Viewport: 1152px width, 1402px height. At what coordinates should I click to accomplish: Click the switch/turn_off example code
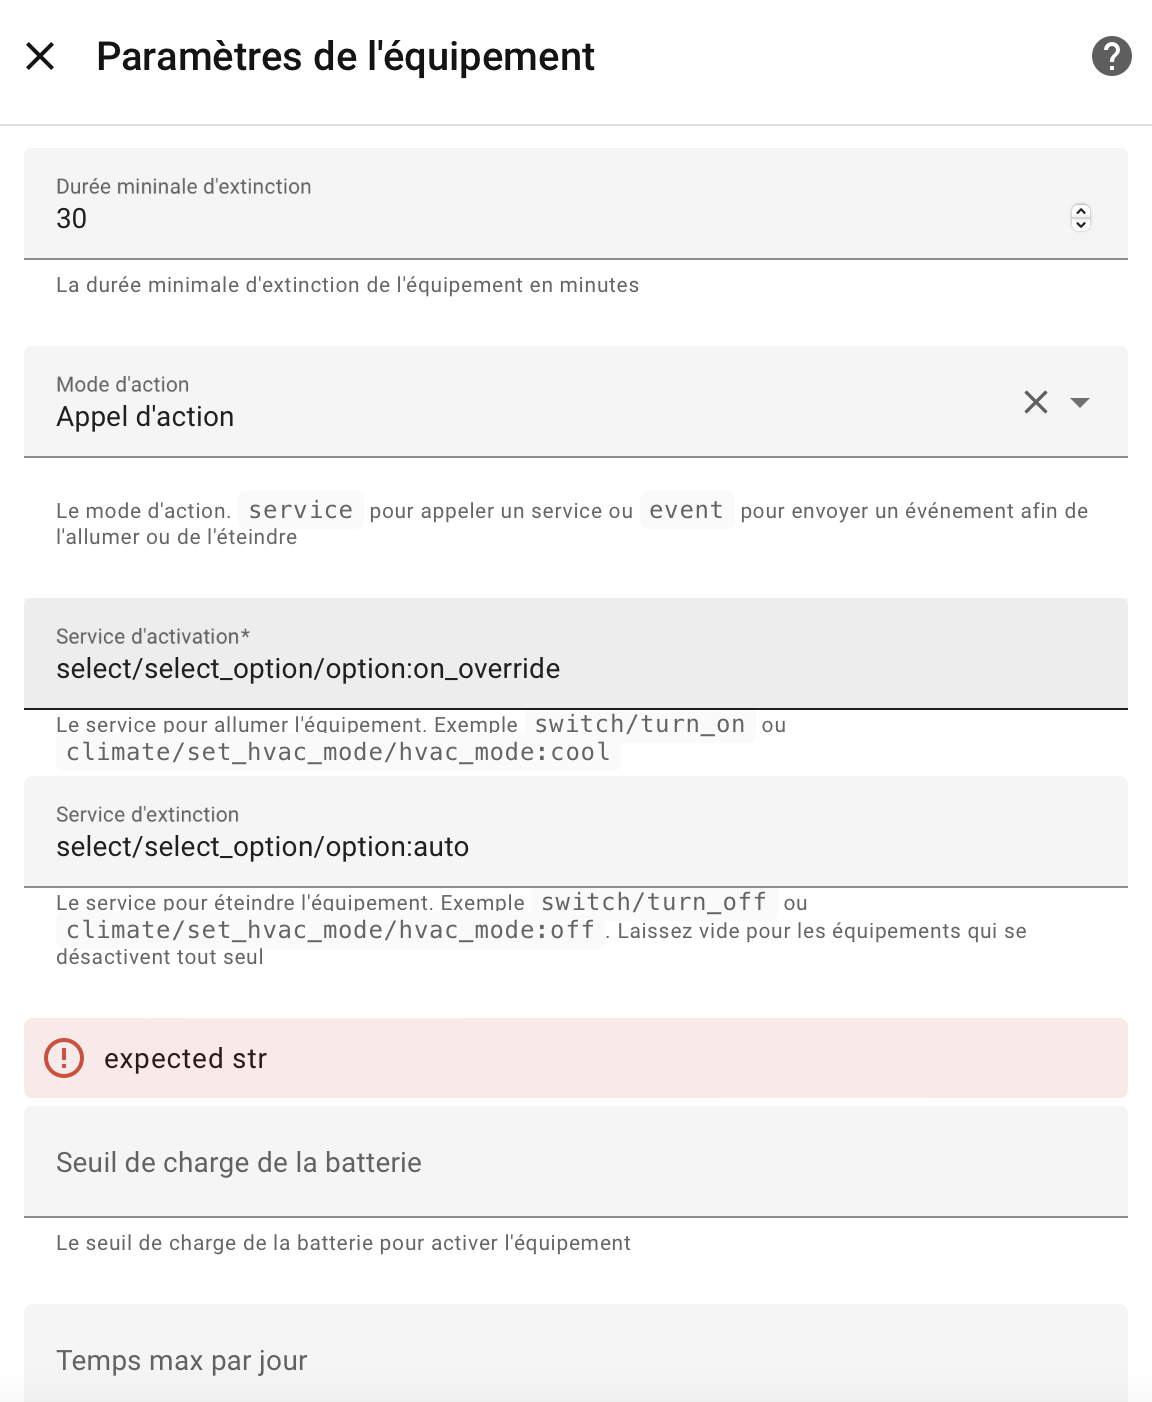tap(654, 902)
